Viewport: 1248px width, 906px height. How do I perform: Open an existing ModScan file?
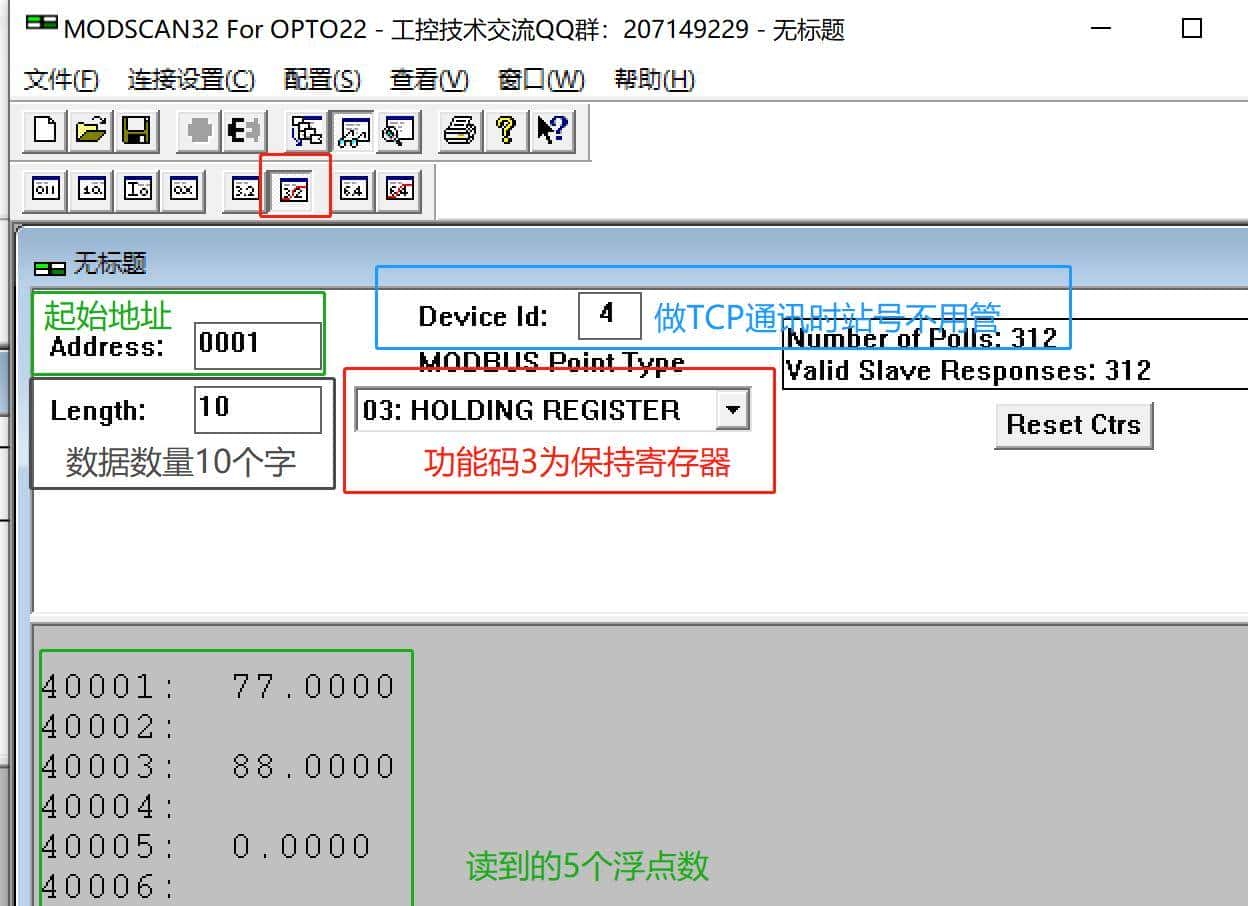[91, 130]
